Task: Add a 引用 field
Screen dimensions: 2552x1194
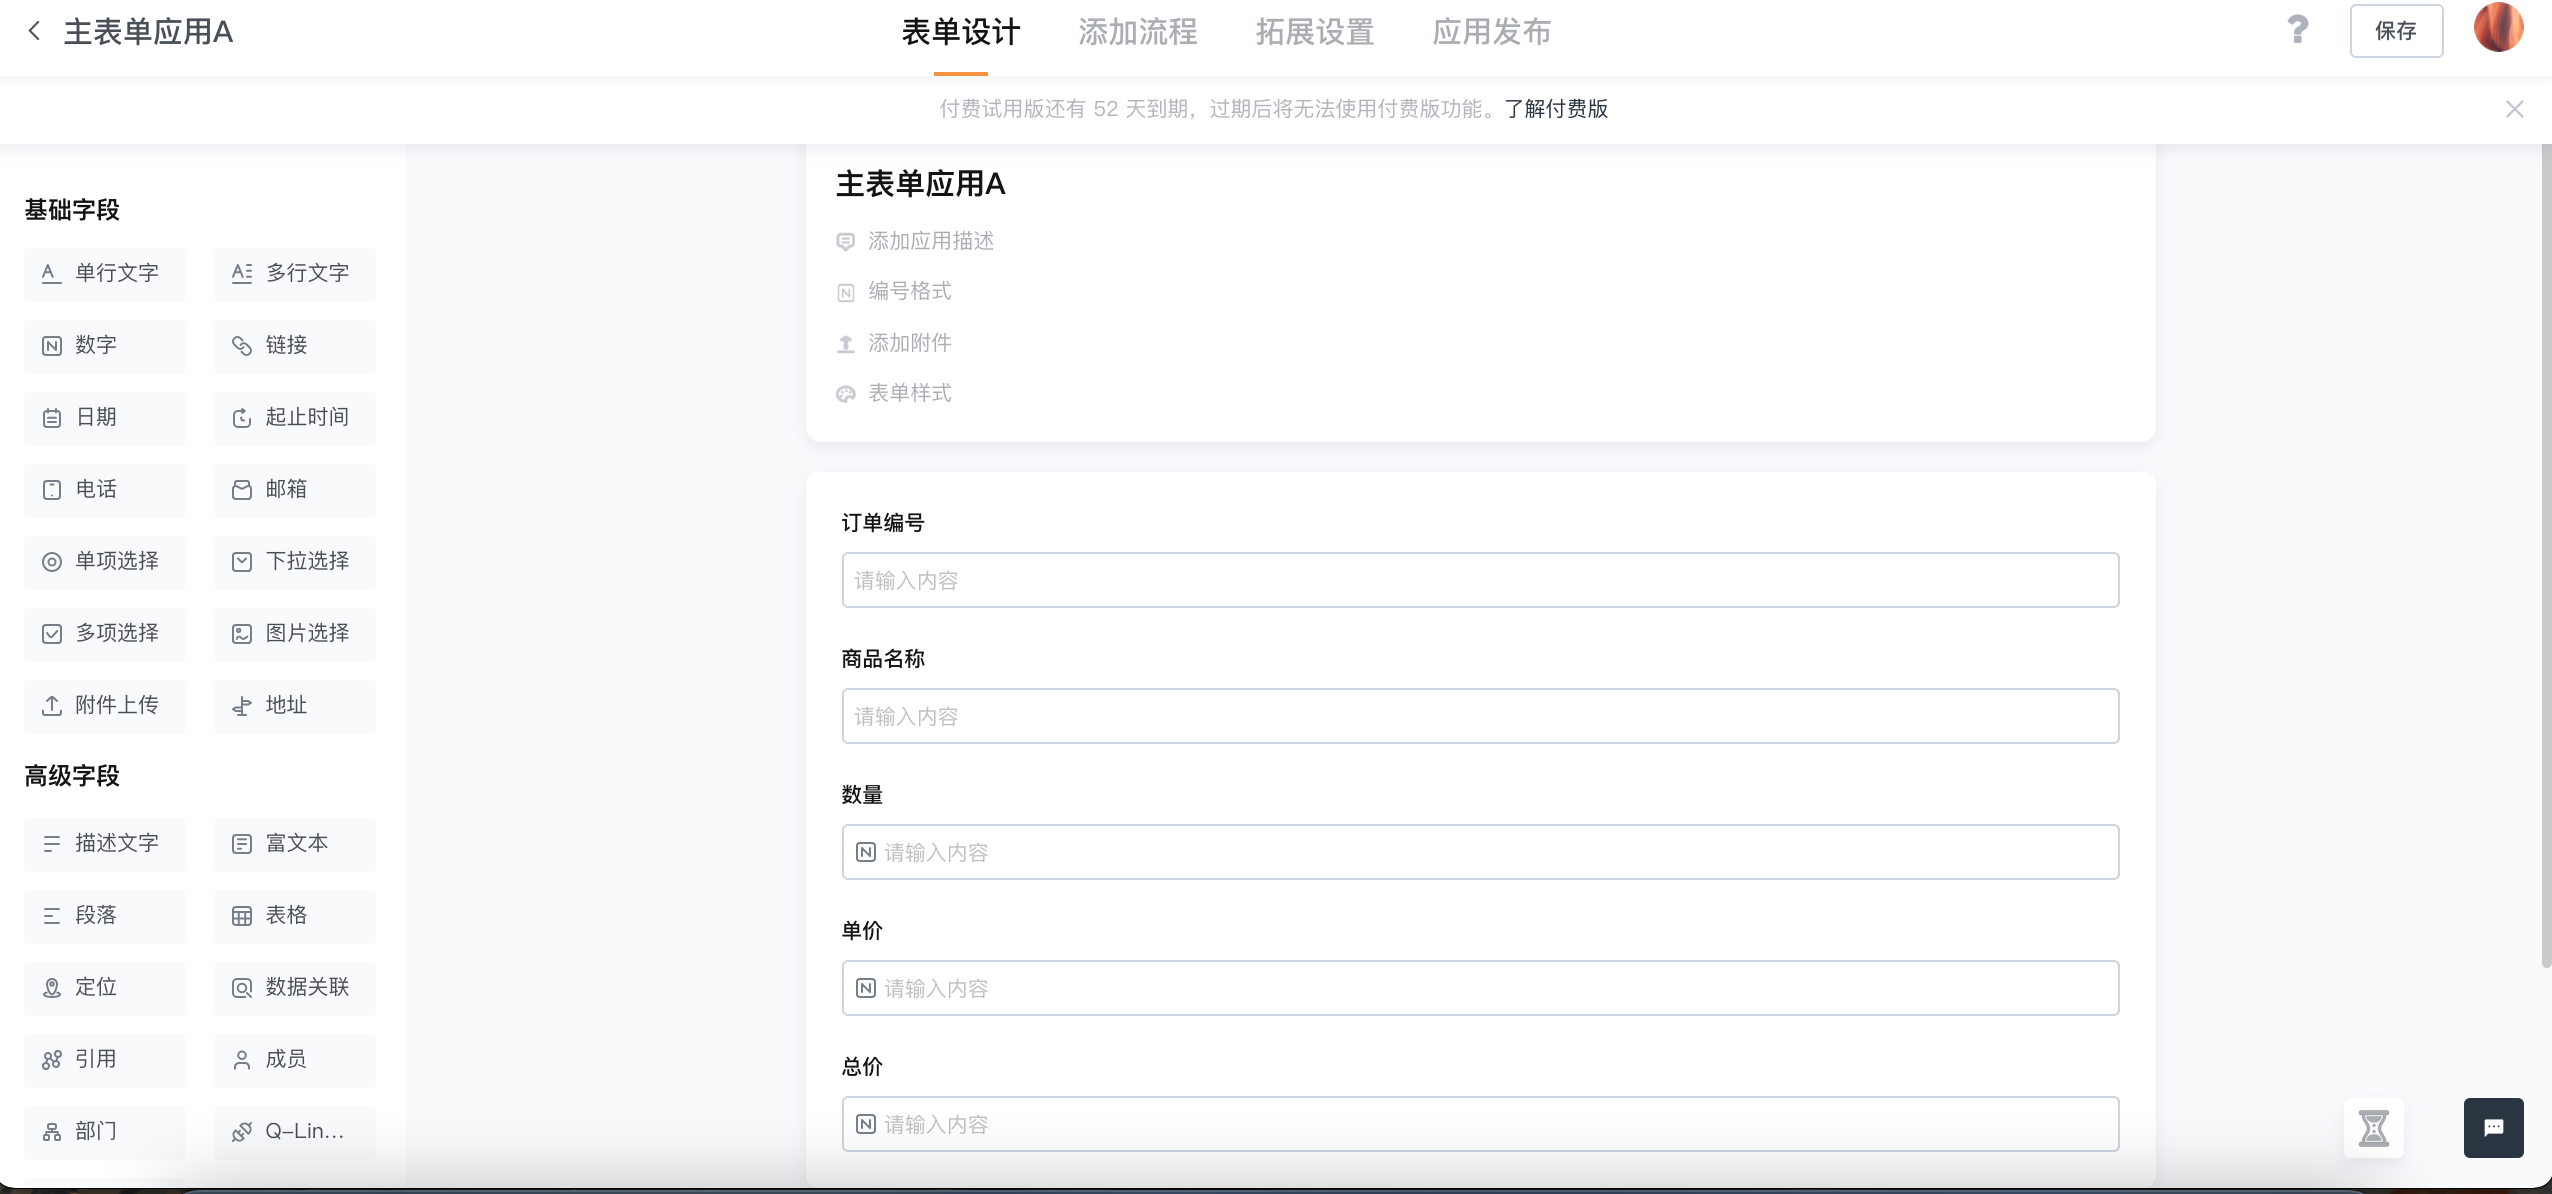Action: tap(105, 1060)
